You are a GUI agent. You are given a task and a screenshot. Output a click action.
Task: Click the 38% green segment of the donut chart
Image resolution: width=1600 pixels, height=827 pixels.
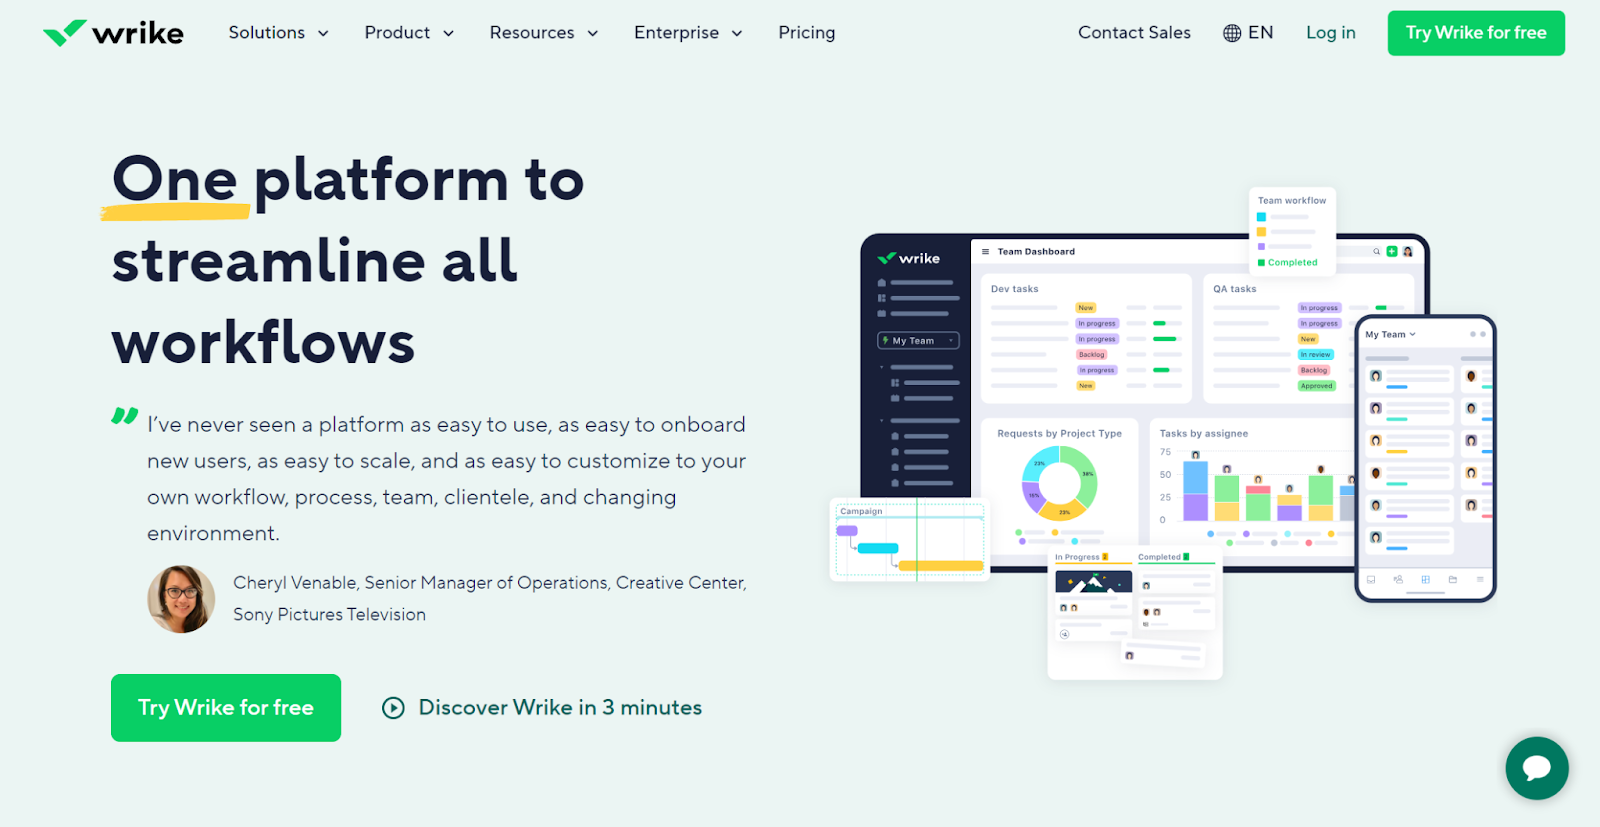pyautogui.click(x=1086, y=472)
